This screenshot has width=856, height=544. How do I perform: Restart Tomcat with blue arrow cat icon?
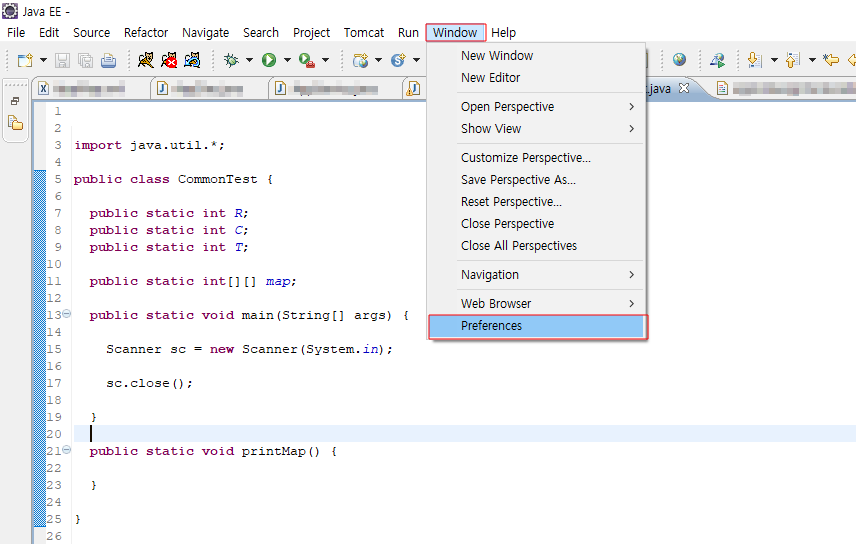click(x=192, y=60)
